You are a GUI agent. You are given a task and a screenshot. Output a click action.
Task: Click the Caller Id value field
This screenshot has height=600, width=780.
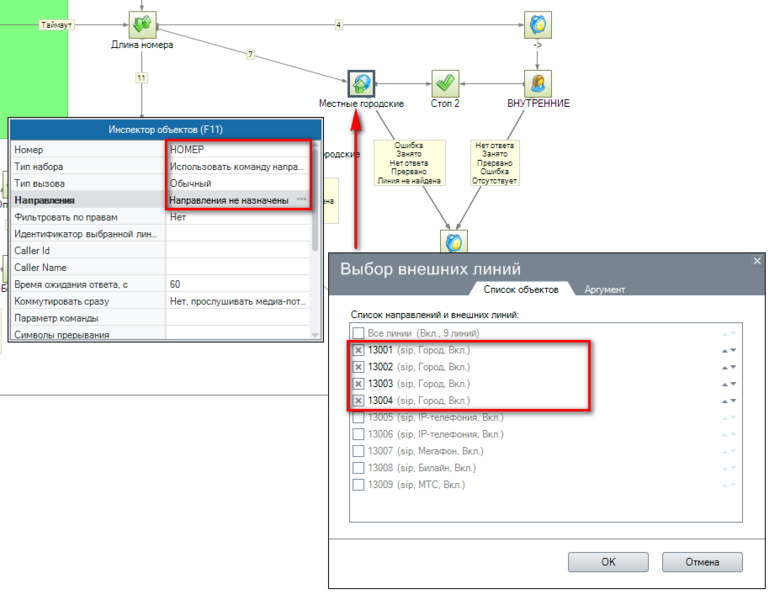(238, 250)
